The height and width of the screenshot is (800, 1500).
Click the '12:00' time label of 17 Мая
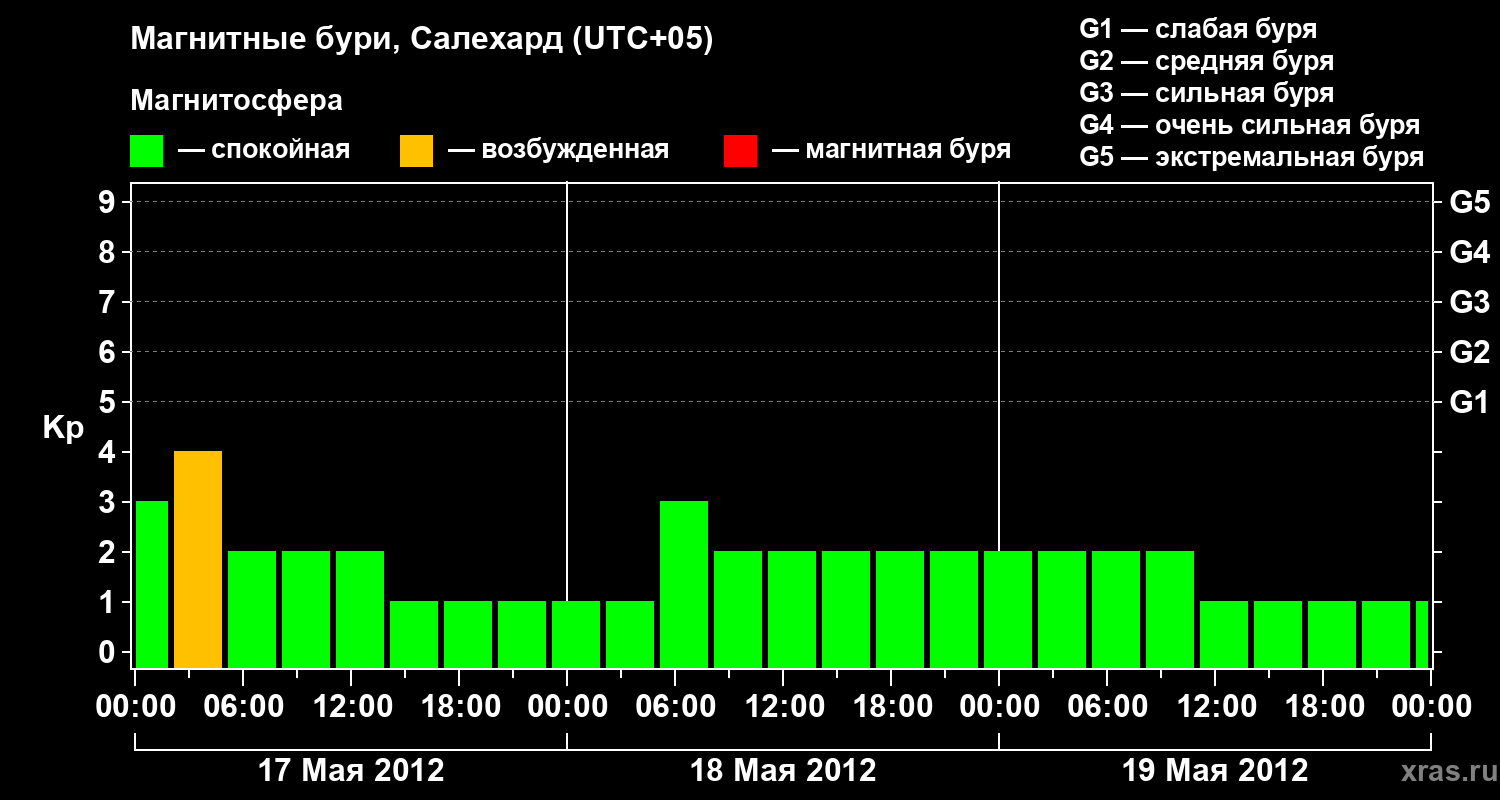click(351, 707)
